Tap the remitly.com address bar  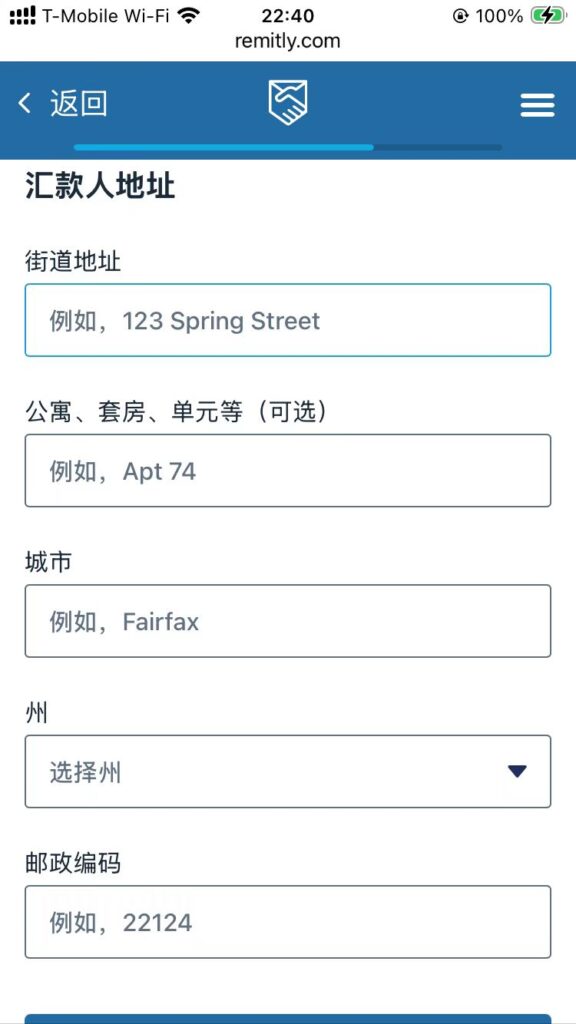(288, 41)
